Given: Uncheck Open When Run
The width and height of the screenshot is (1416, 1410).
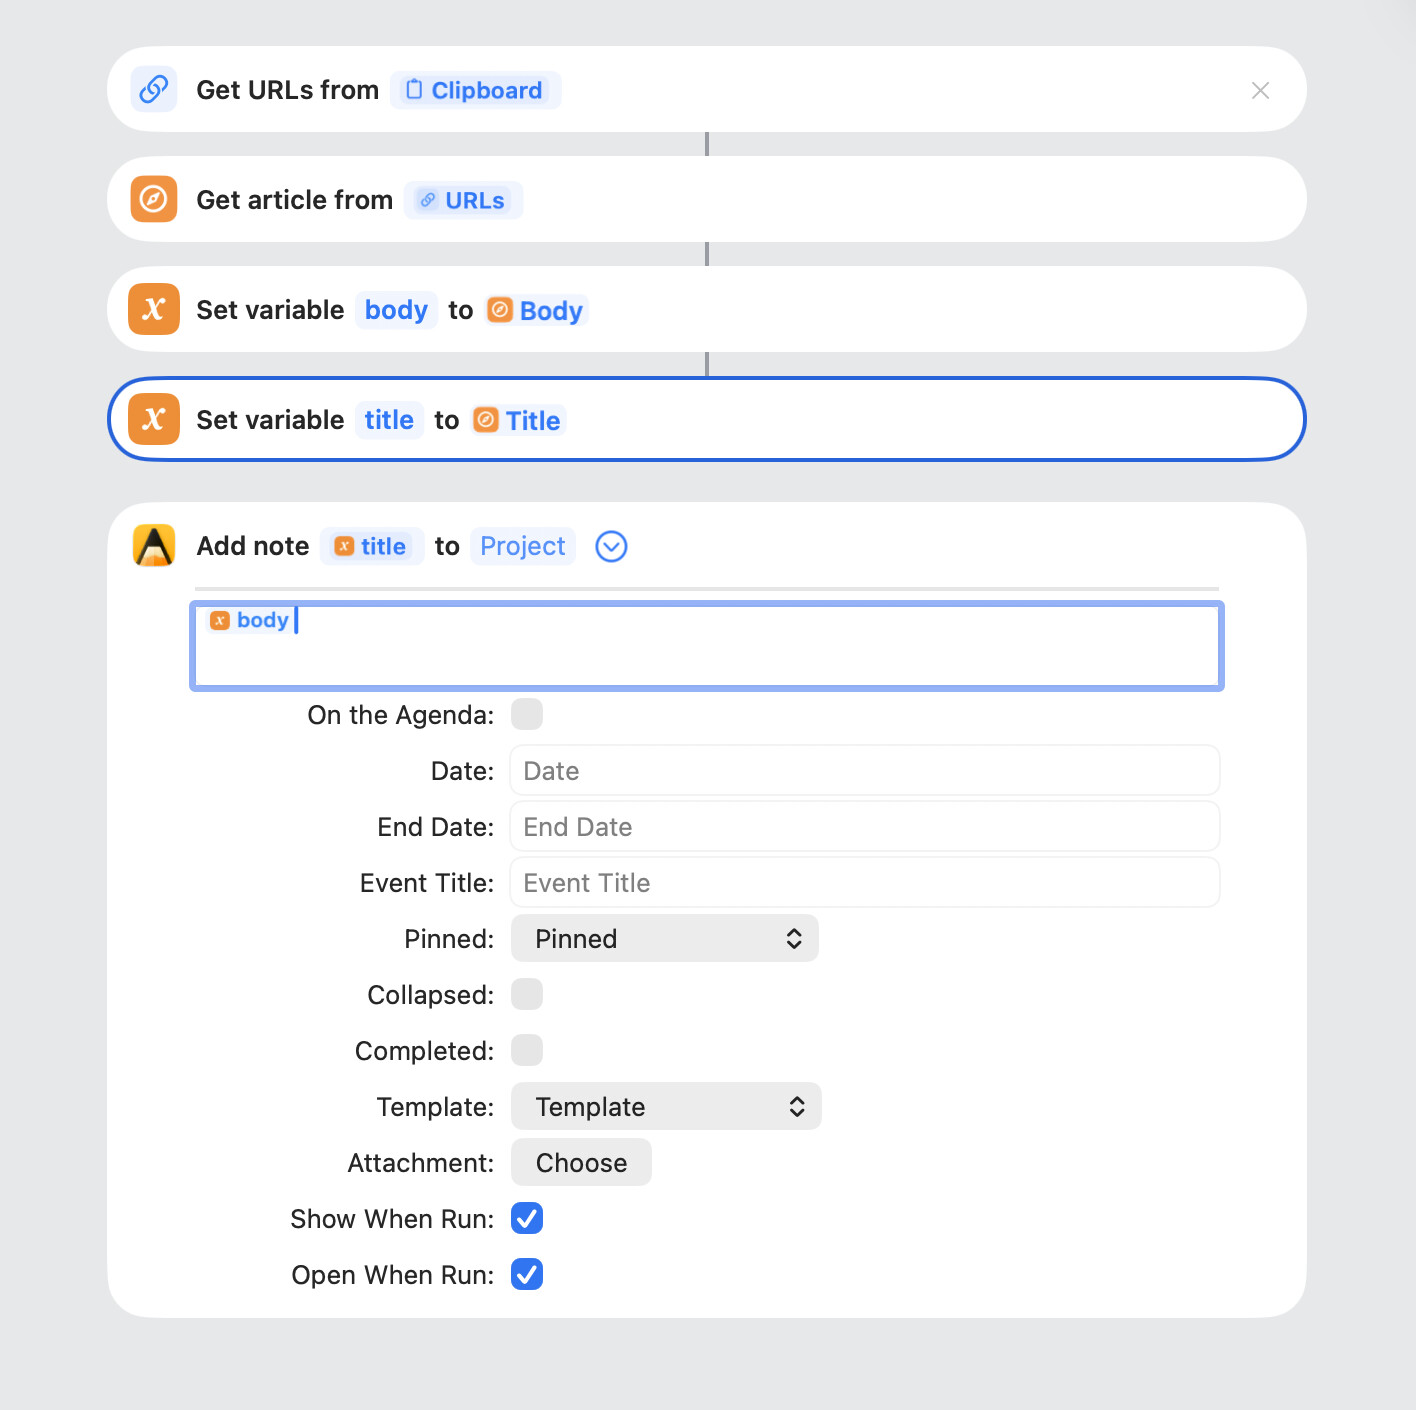Looking at the screenshot, I should tap(527, 1275).
